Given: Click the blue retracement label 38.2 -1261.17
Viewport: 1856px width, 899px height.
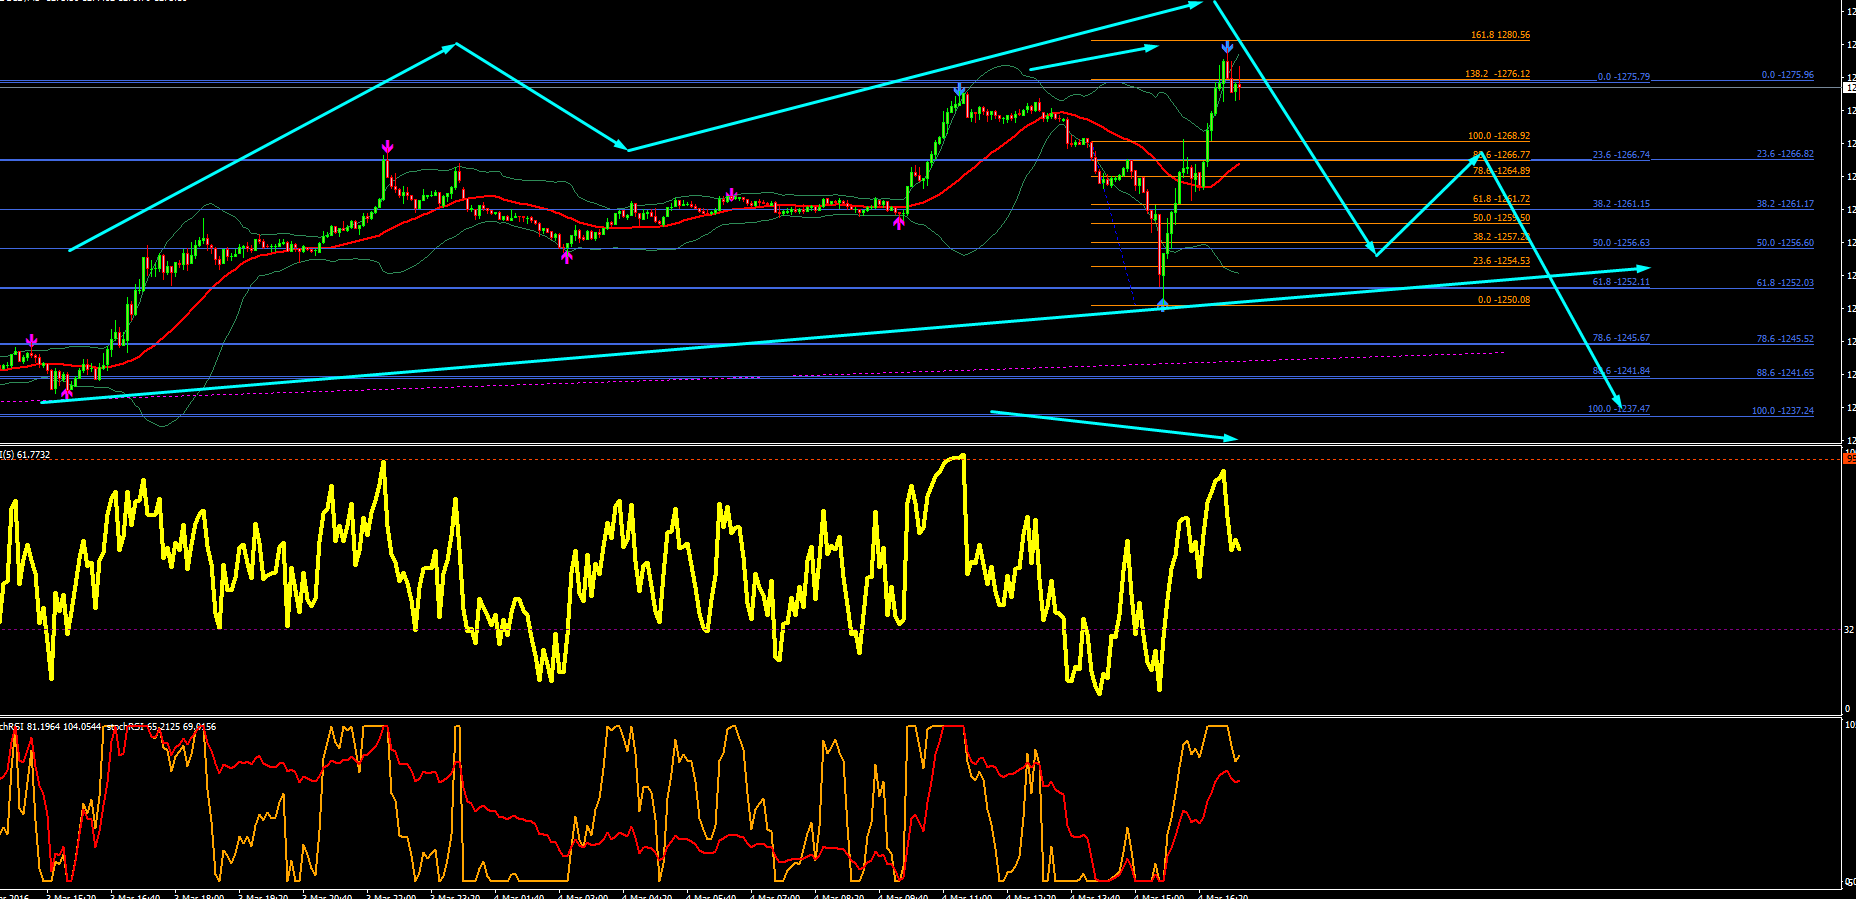Looking at the screenshot, I should [x=1785, y=204].
